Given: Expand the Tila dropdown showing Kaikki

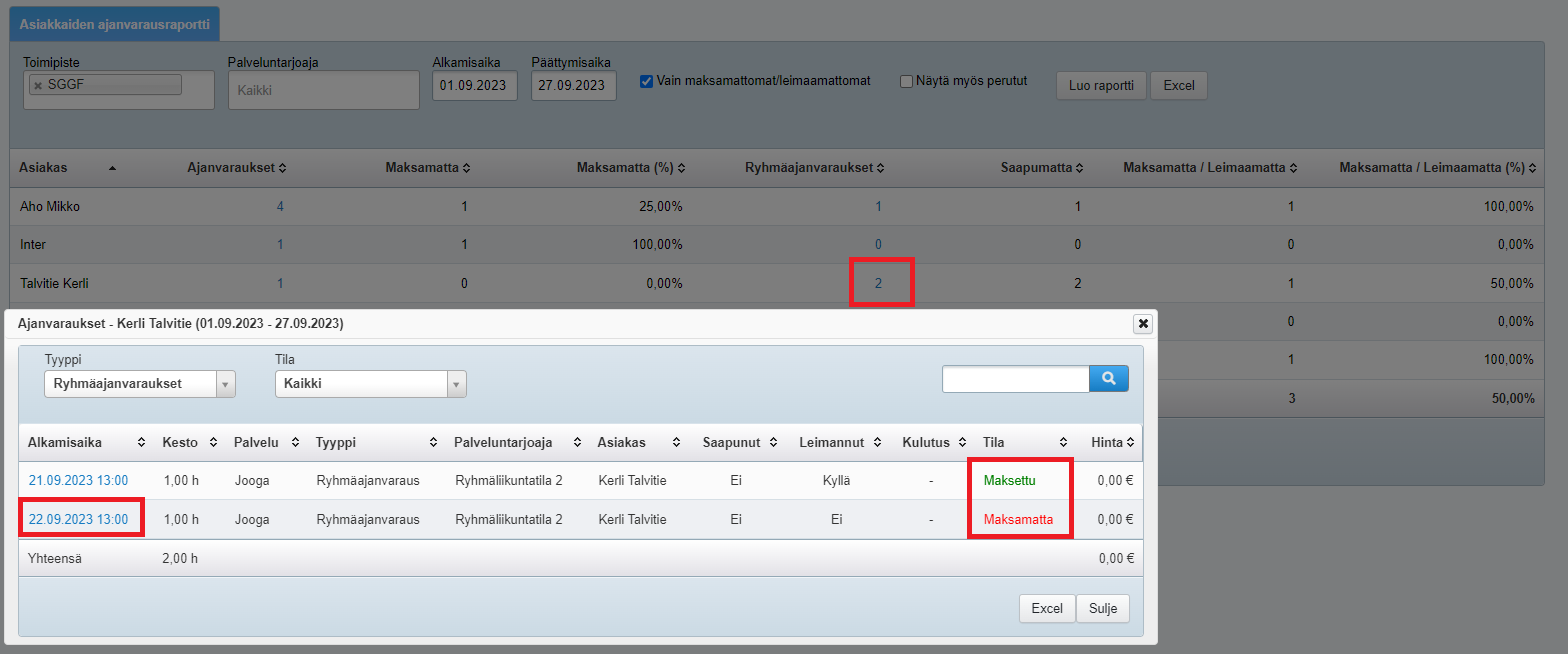Looking at the screenshot, I should 370,384.
